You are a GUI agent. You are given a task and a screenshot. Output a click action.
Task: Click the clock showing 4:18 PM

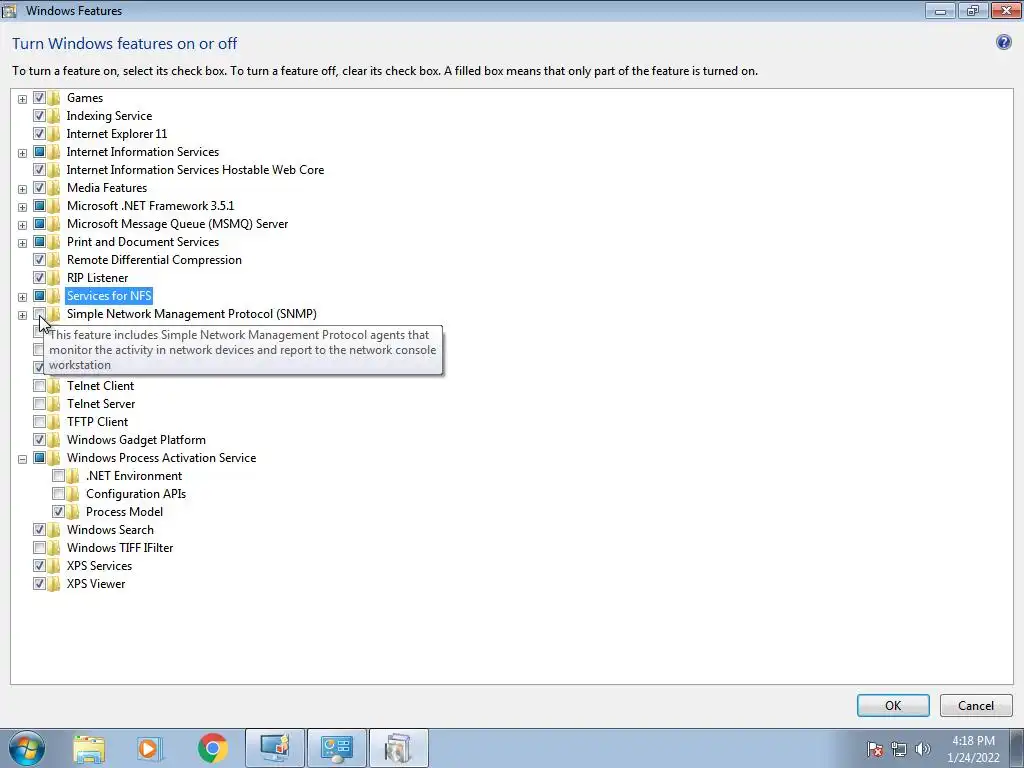[973, 741]
